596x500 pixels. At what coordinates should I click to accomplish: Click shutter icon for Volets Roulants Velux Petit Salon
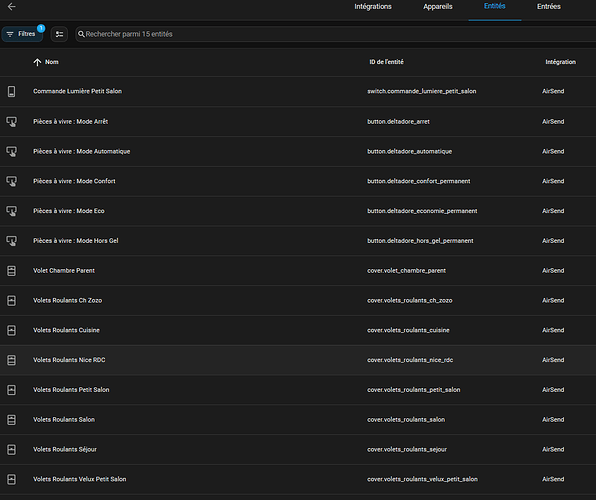(x=11, y=479)
